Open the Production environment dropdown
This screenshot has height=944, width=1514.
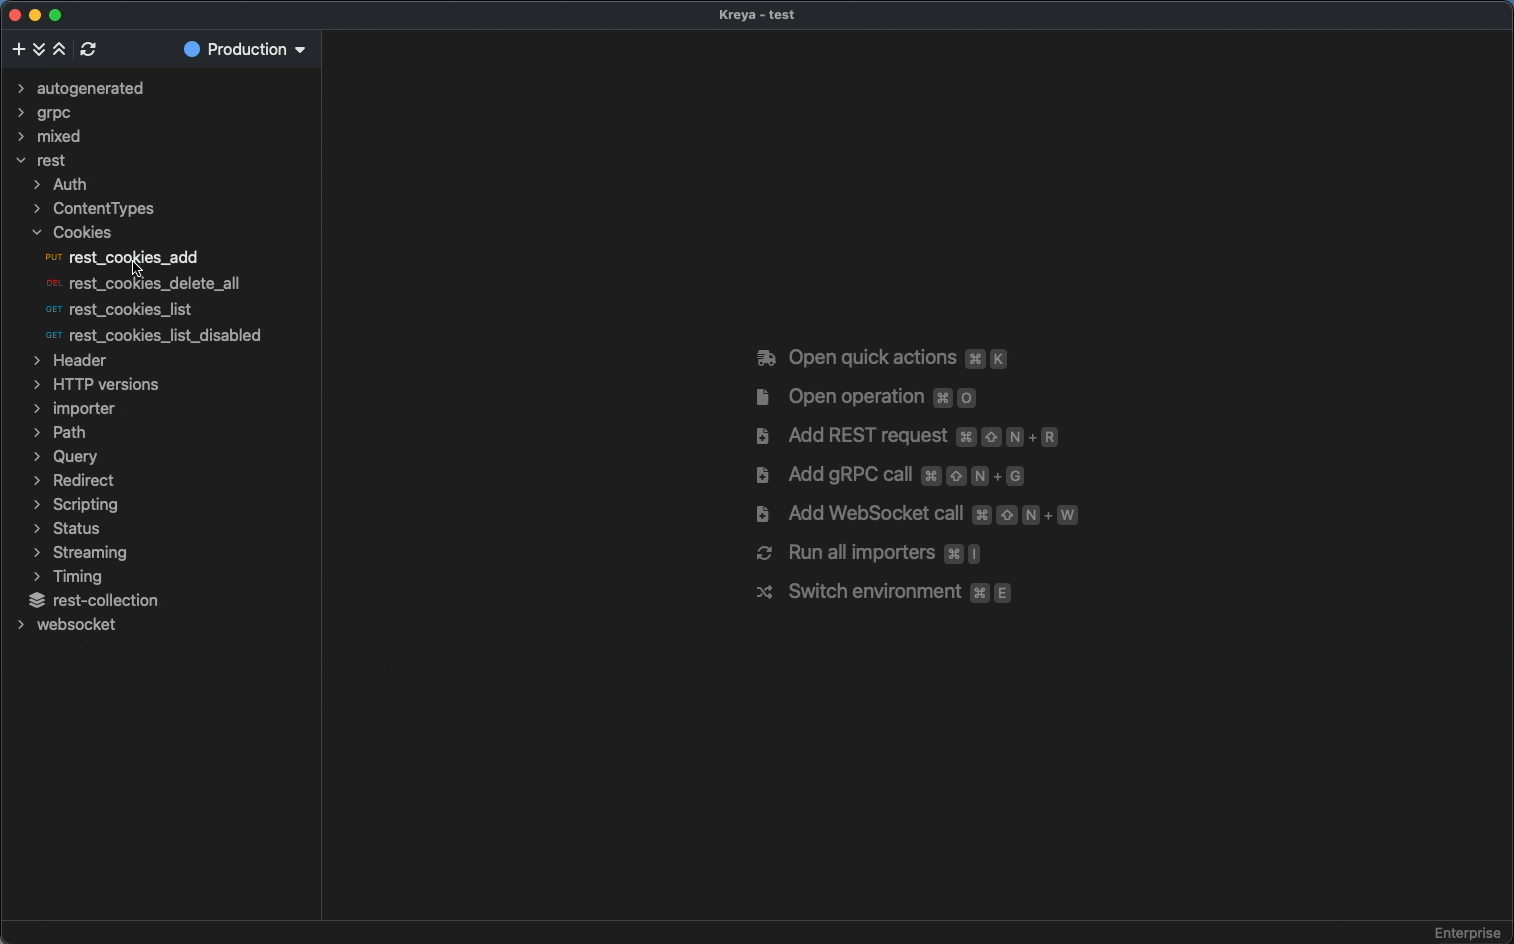(245, 49)
